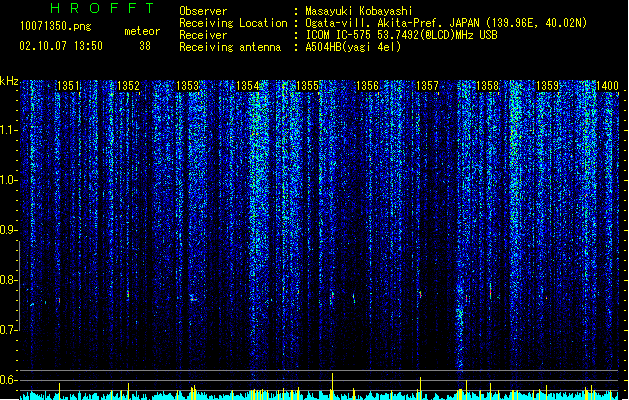Viewport: 629px width, 400px height.
Task: Click the Receiver label
Action: click(203, 35)
